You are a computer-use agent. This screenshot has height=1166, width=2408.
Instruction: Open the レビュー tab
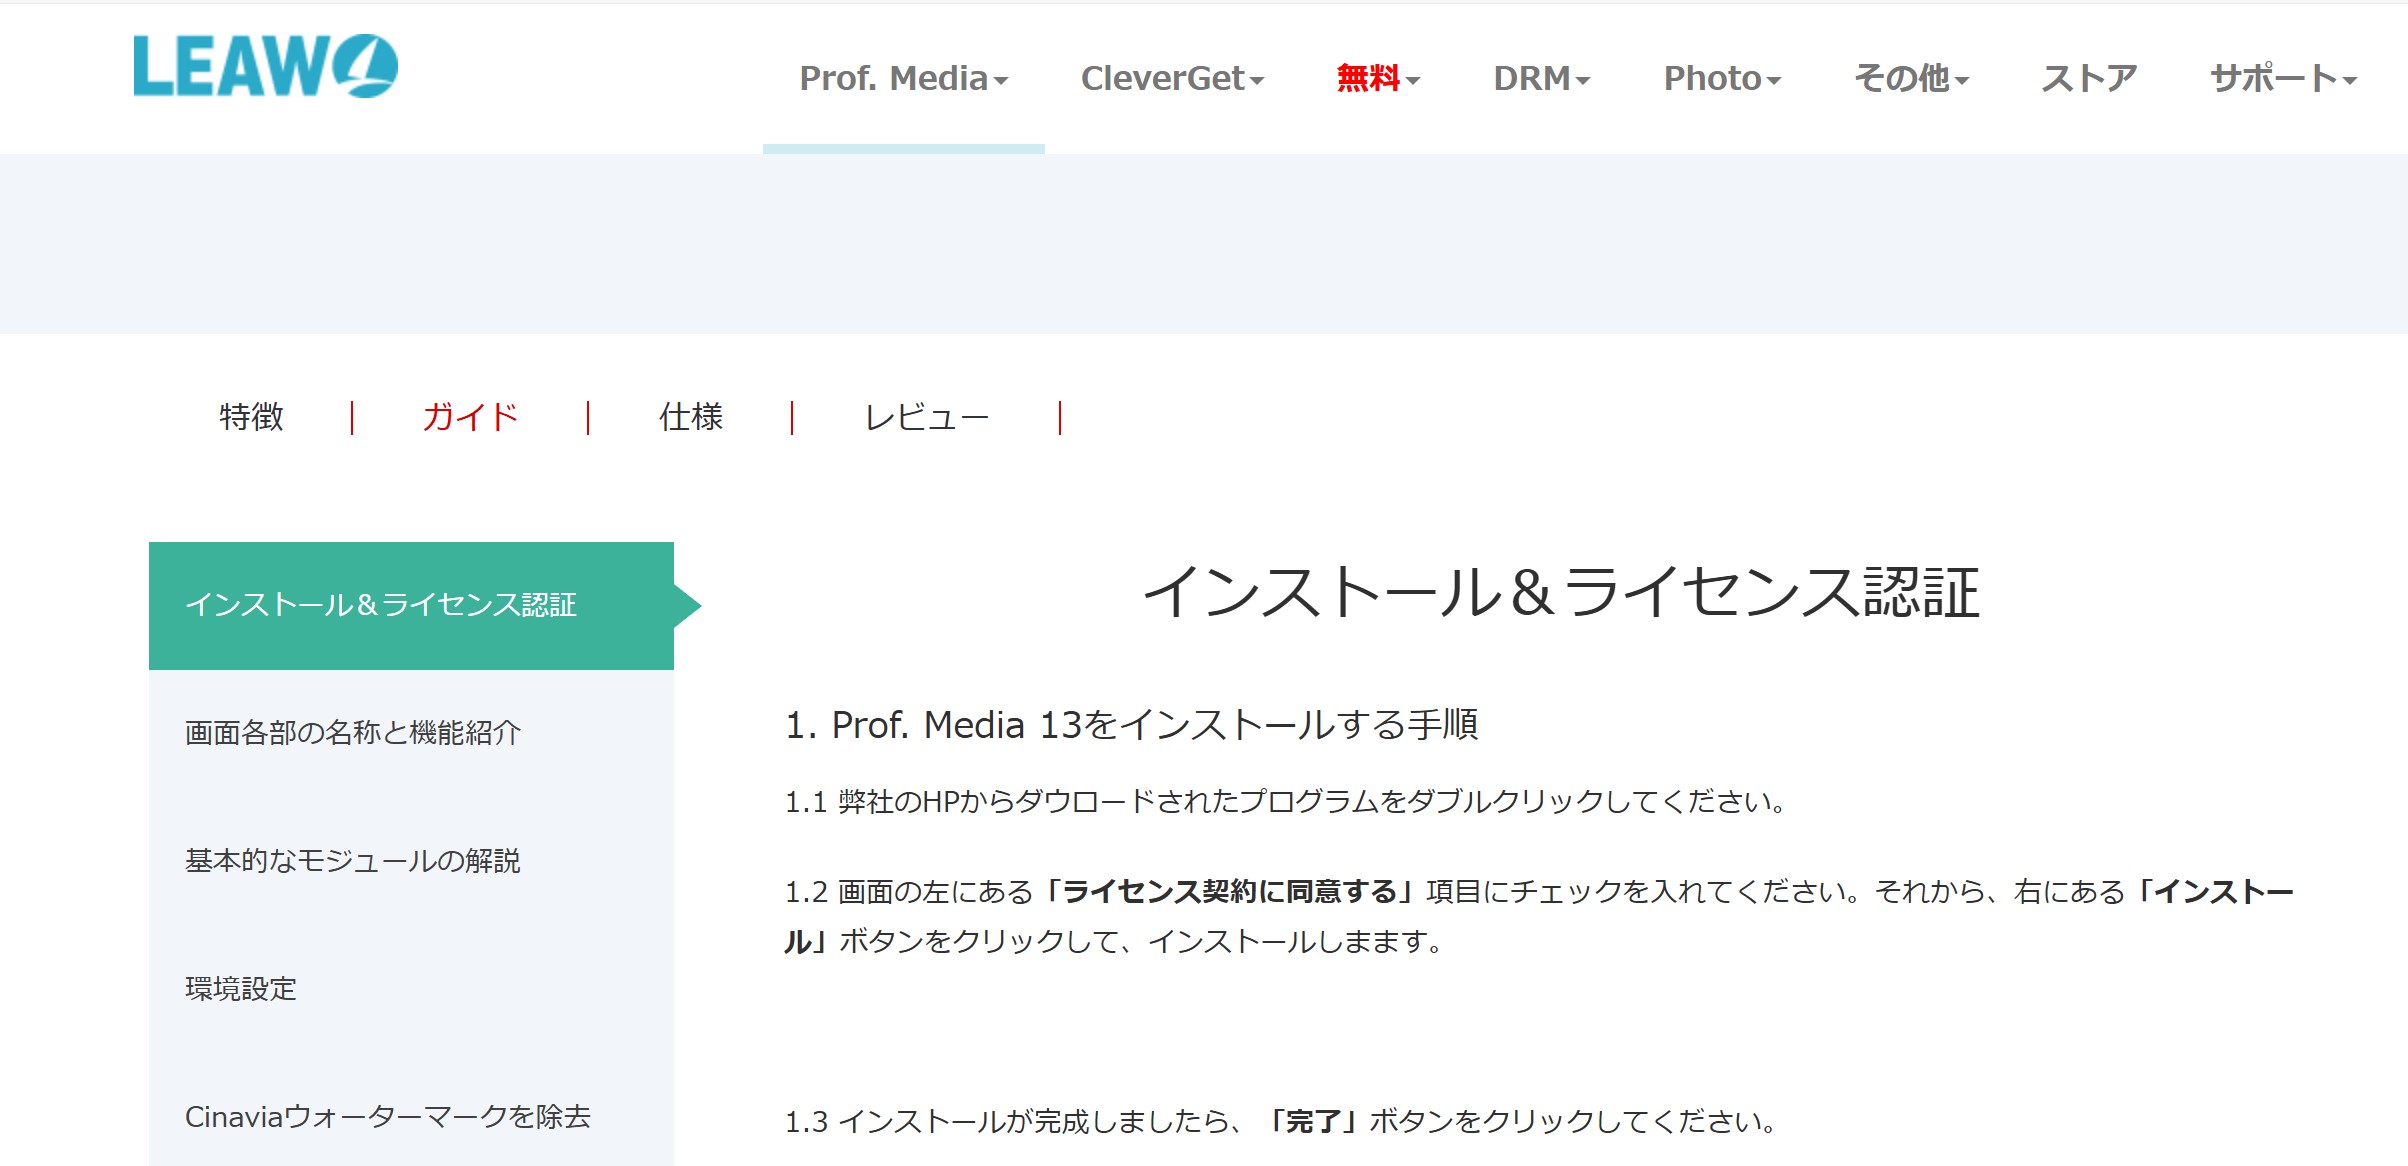tap(926, 417)
